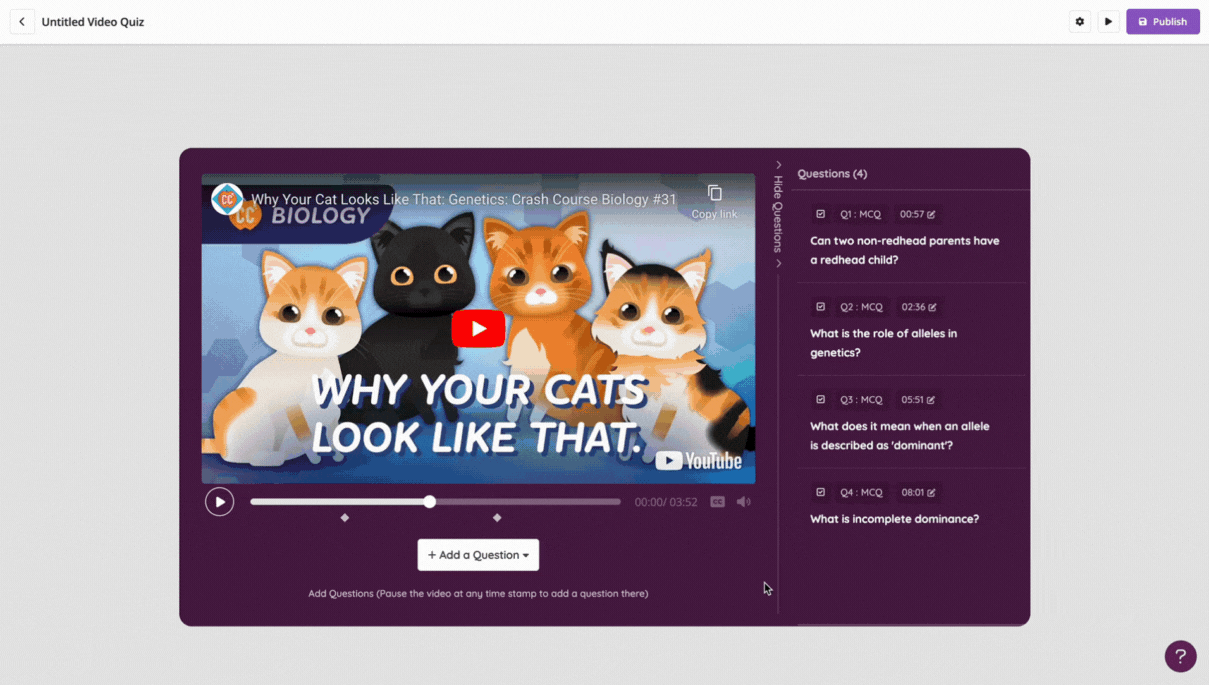
Task: Click the lower chevron below Hide Questions
Action: point(779,264)
